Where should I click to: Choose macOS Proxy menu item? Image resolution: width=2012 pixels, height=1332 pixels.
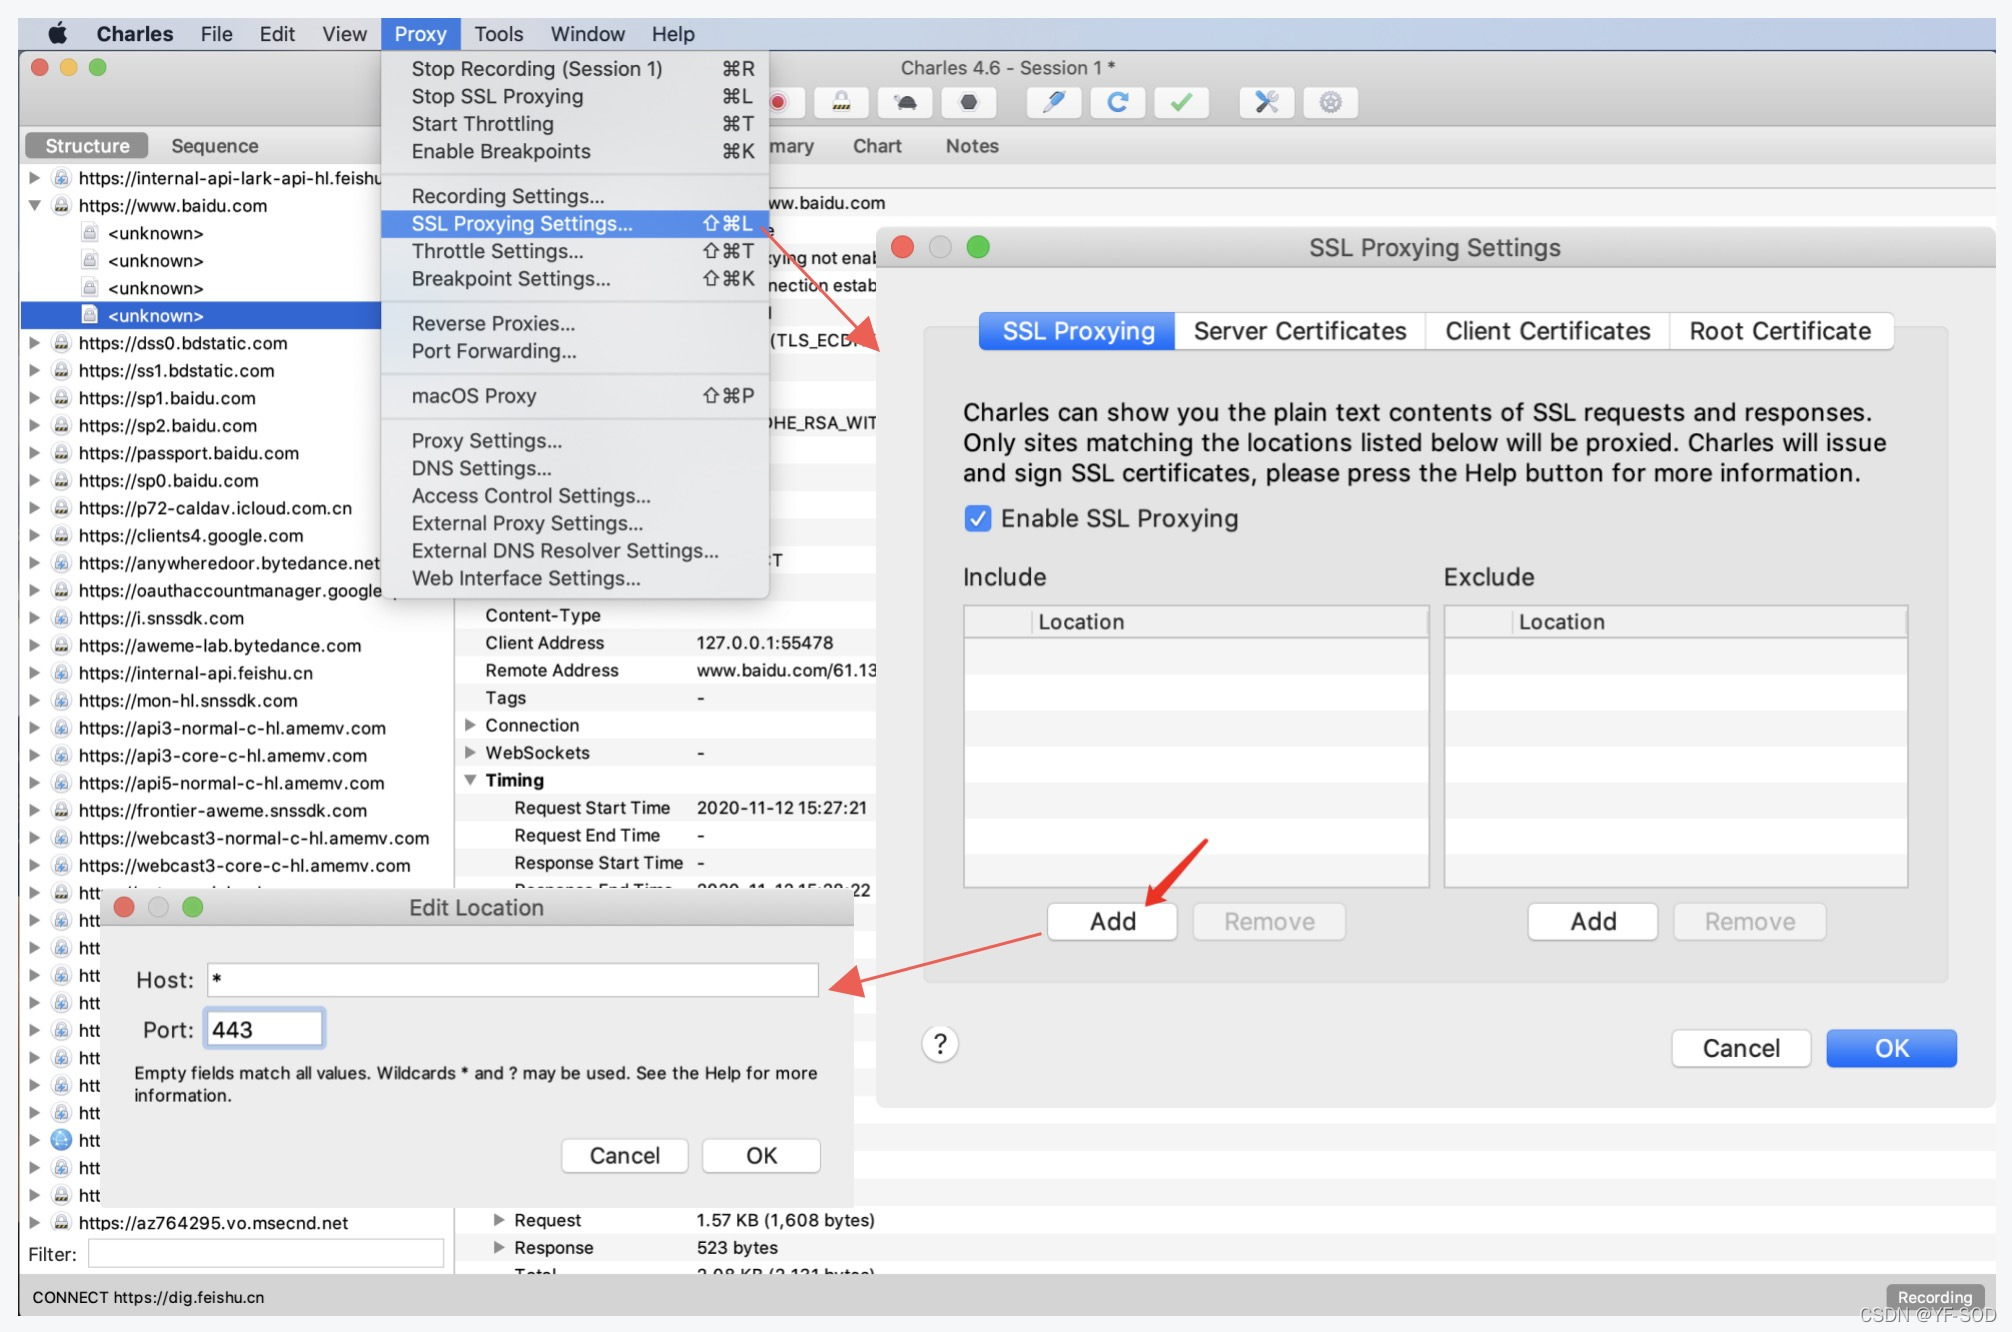coord(575,396)
